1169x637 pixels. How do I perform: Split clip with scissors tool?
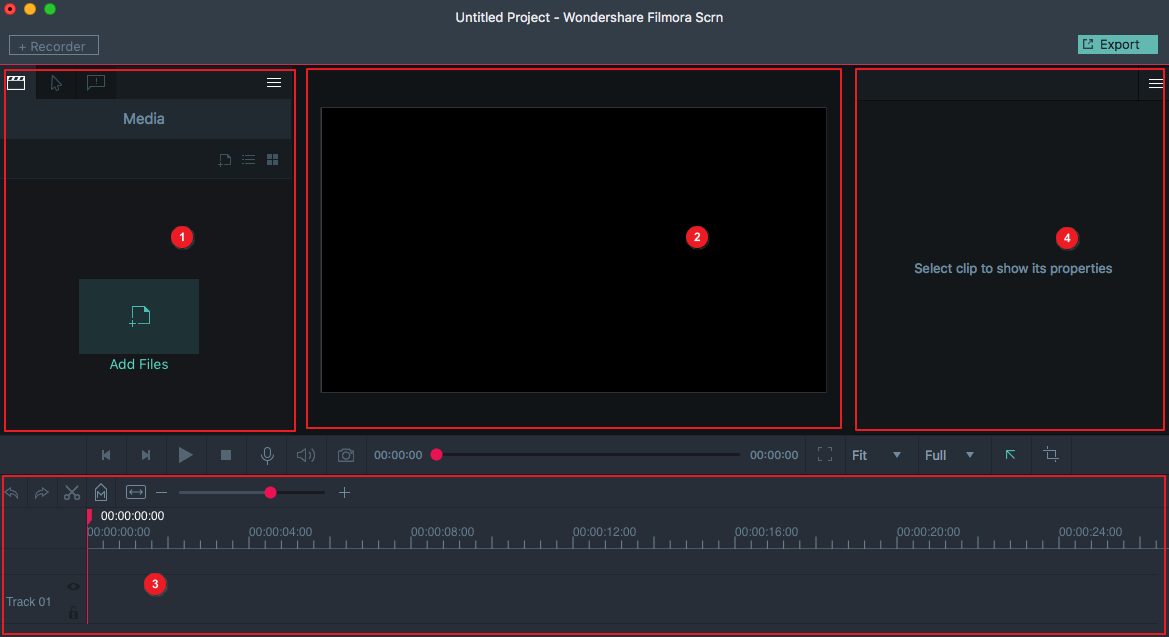(72, 492)
